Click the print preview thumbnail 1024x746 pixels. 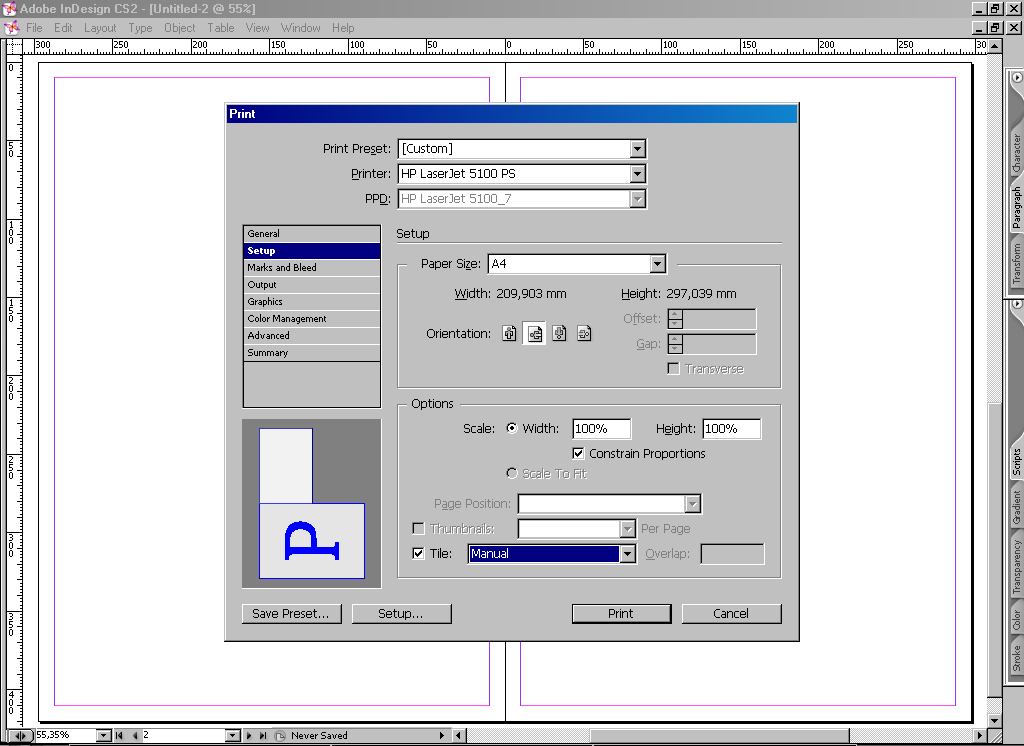[312, 504]
